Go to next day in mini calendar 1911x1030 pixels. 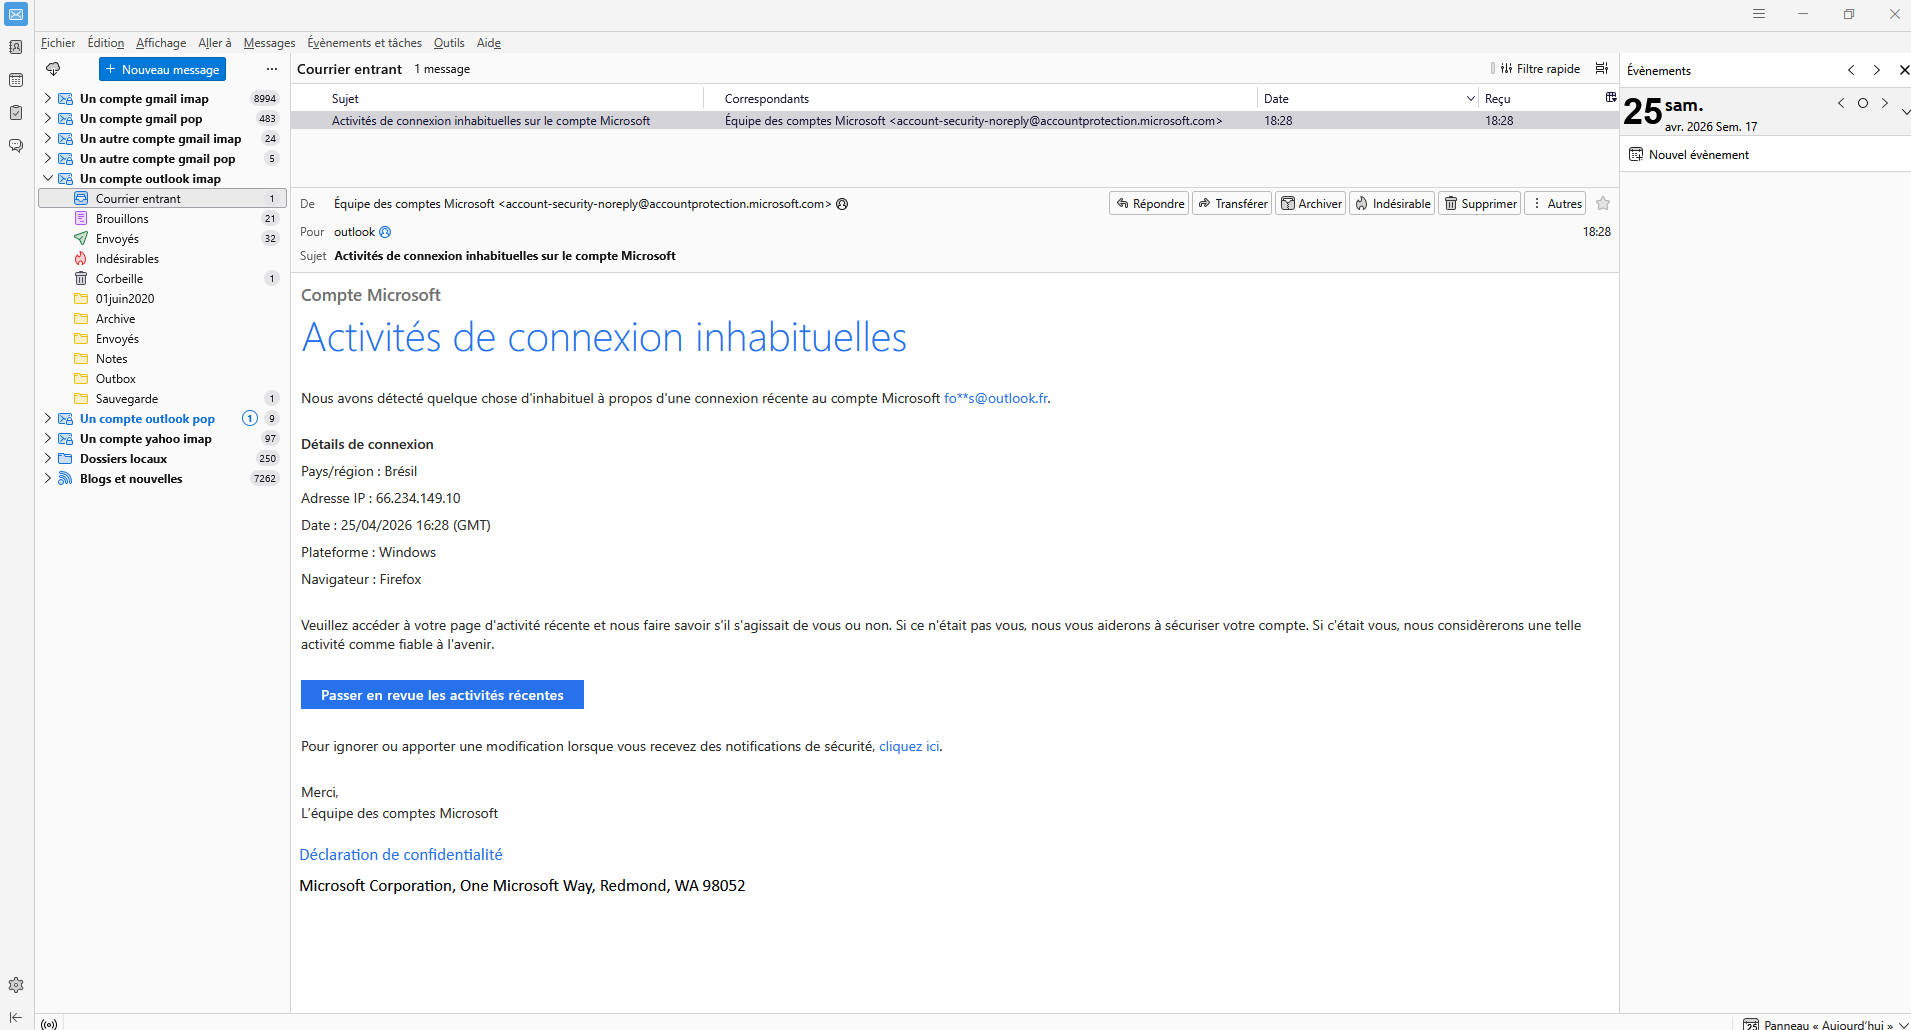[x=1885, y=103]
